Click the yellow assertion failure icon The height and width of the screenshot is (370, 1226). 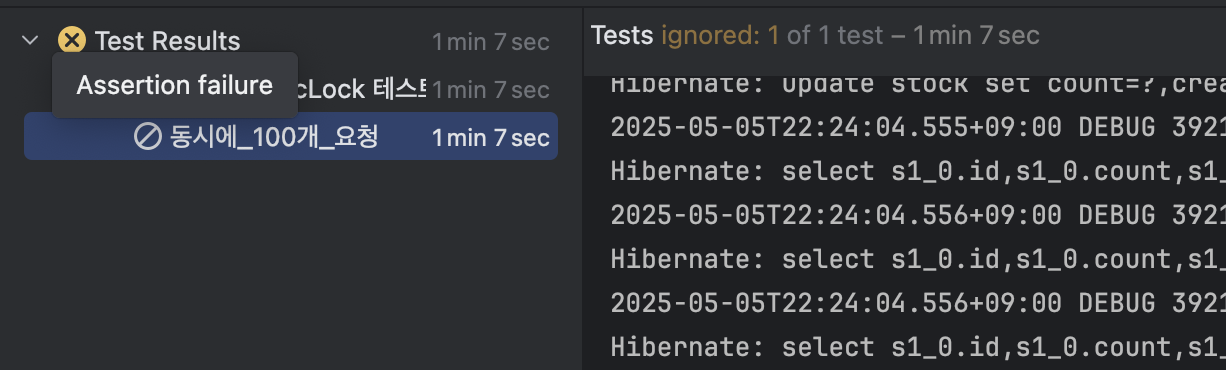72,40
